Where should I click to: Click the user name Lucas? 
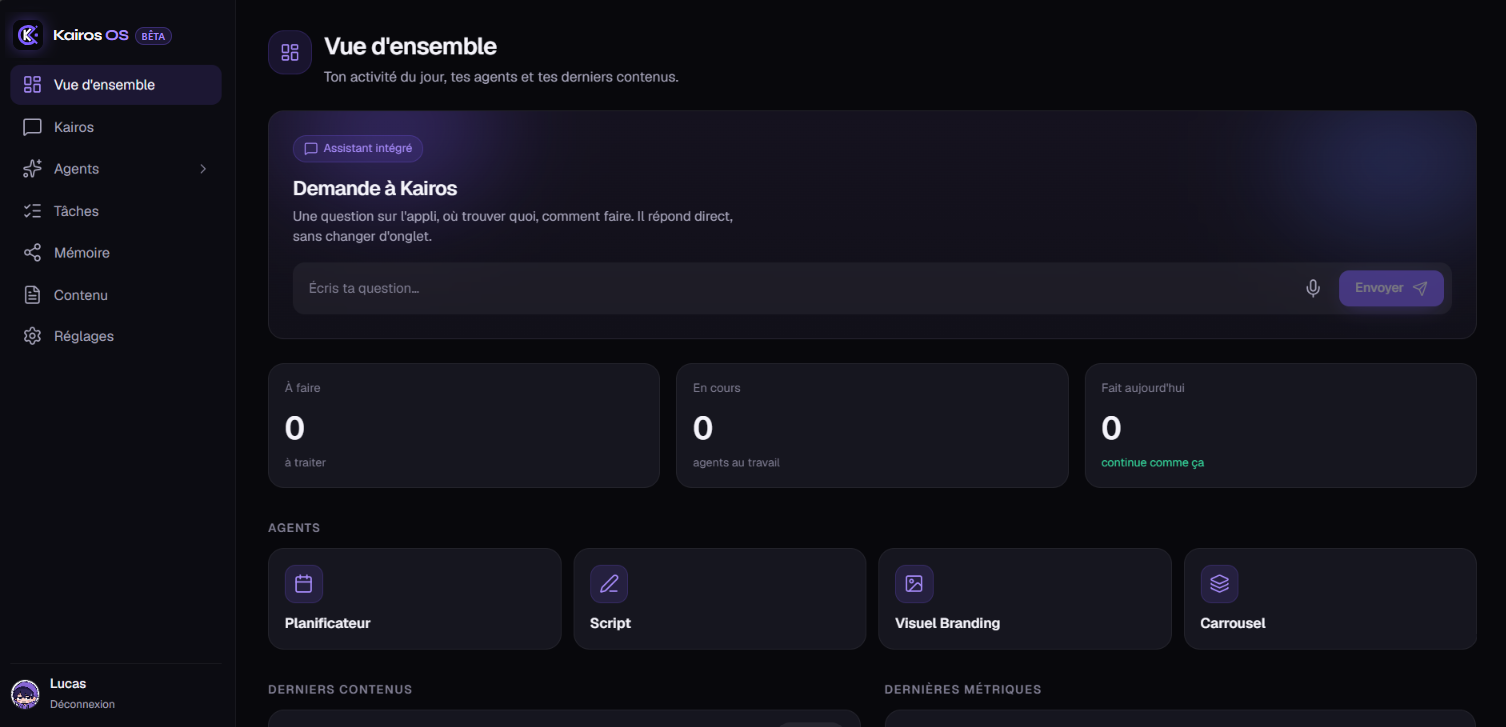(x=68, y=684)
